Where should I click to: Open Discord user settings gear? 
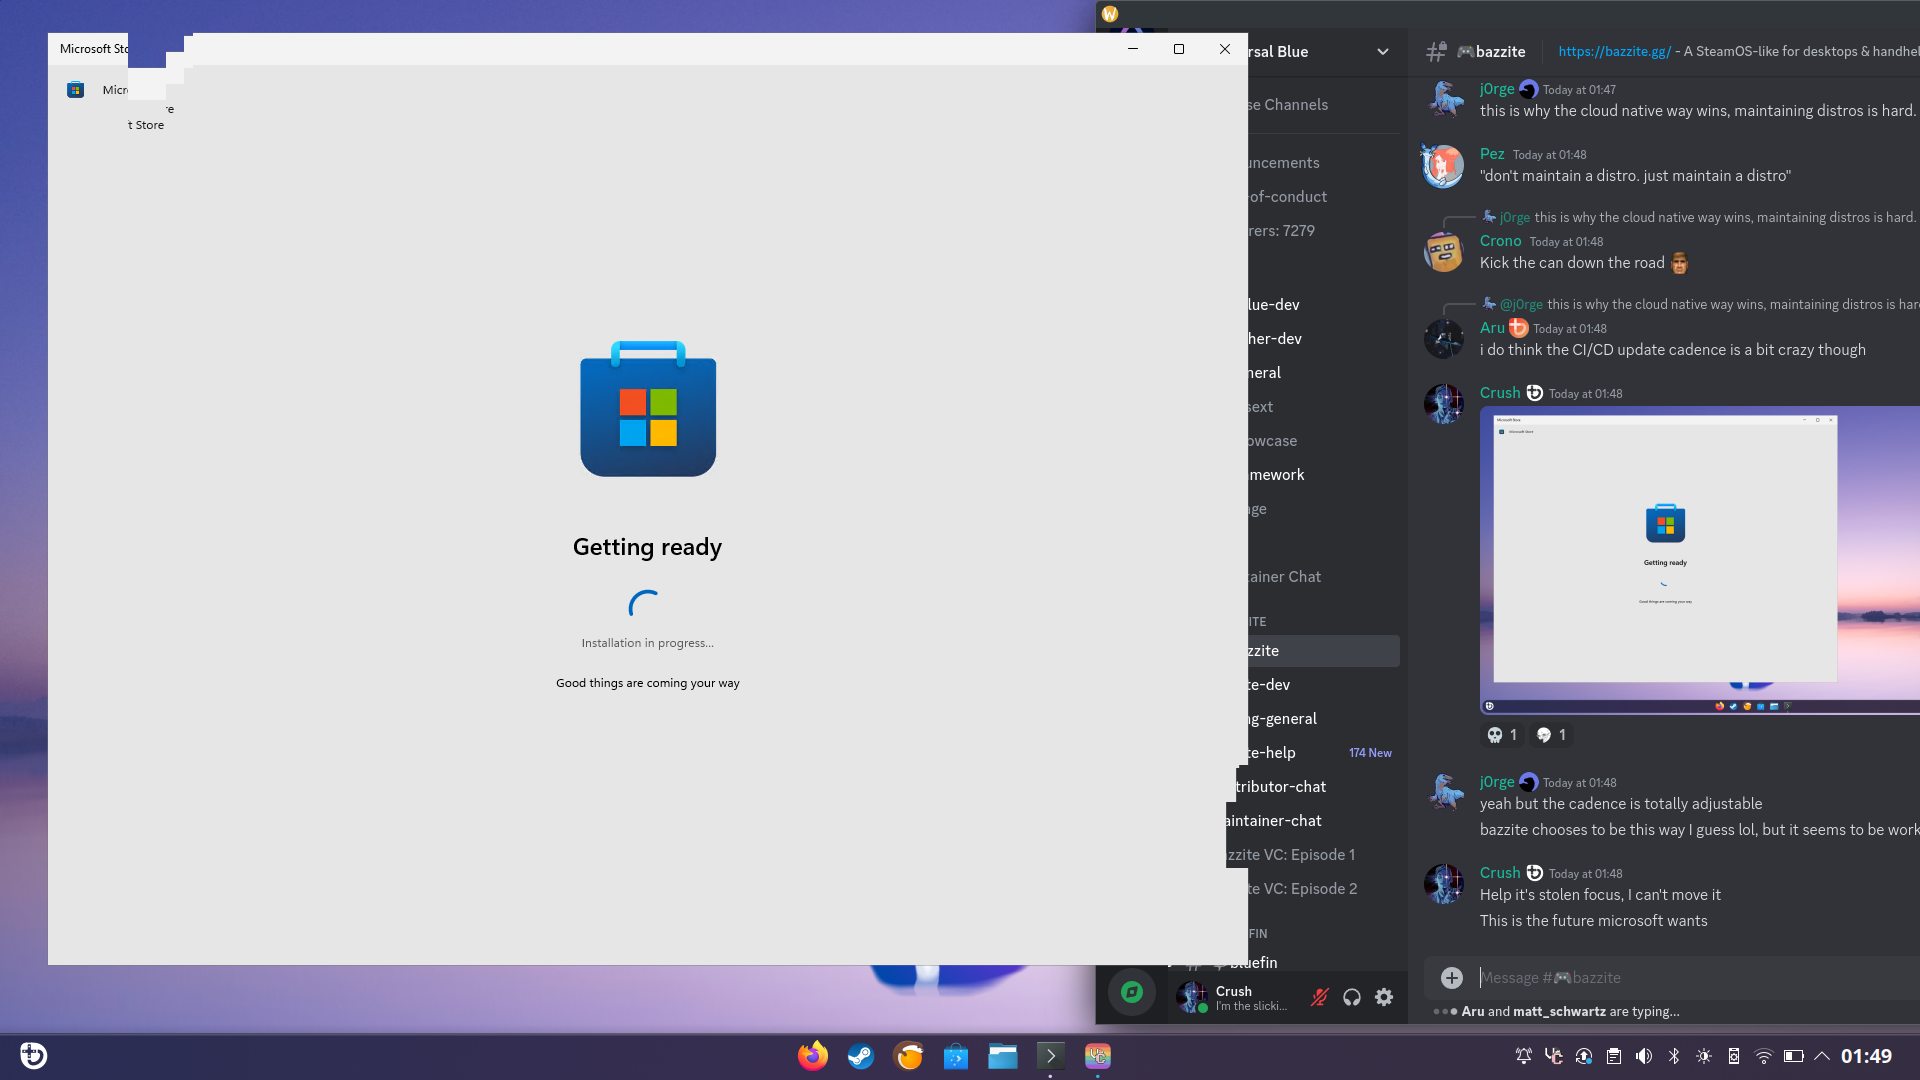point(1384,997)
